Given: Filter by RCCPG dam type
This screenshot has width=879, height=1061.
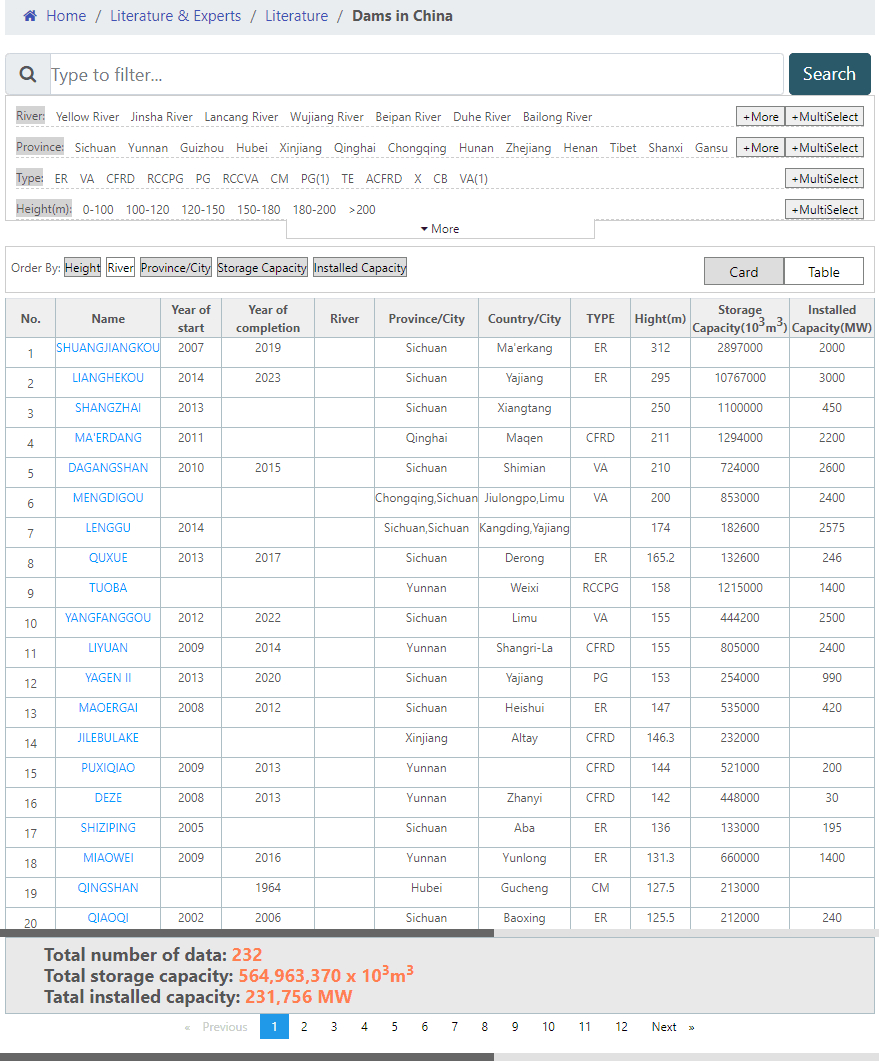Looking at the screenshot, I should pos(165,179).
